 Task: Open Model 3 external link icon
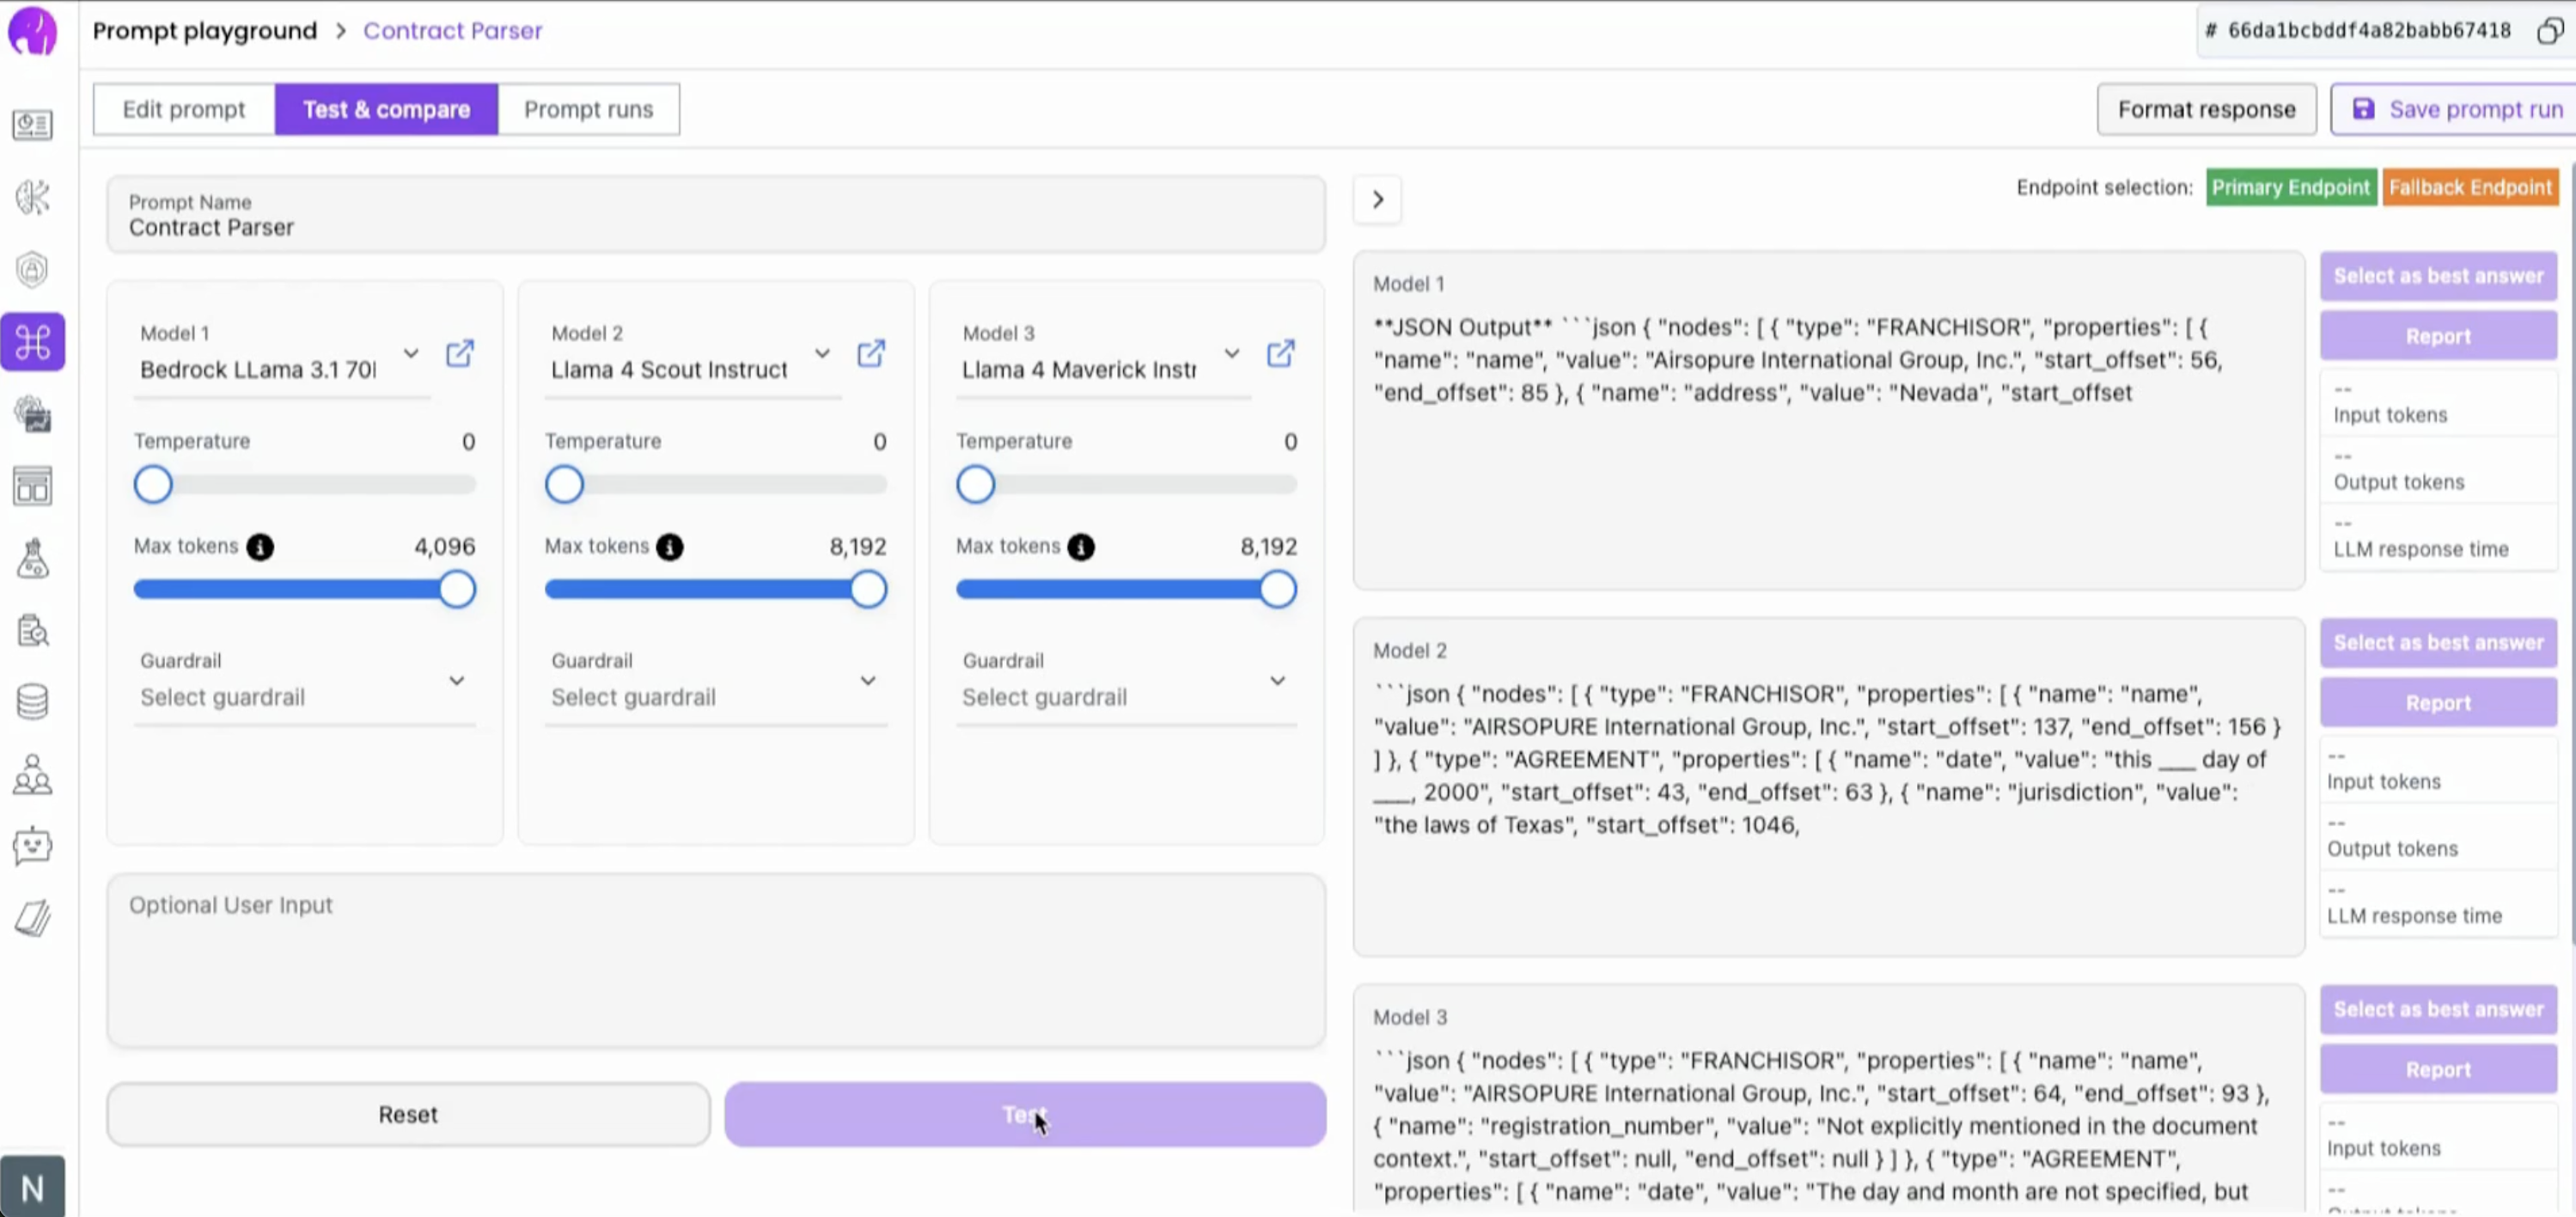point(1280,353)
